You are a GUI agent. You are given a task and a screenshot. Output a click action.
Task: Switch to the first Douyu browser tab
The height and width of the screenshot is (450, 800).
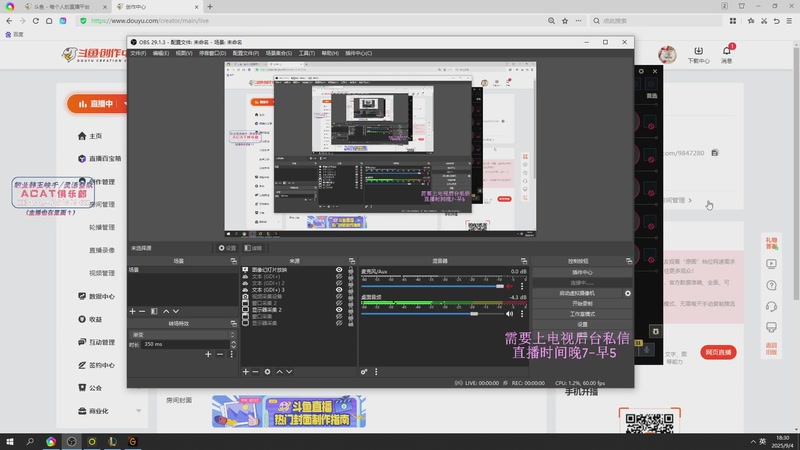pos(64,7)
